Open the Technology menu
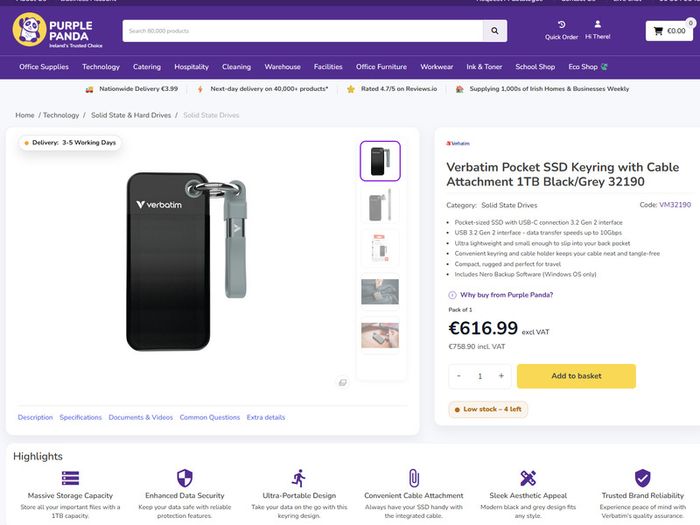Screen dimensions: 700x525 (101, 67)
